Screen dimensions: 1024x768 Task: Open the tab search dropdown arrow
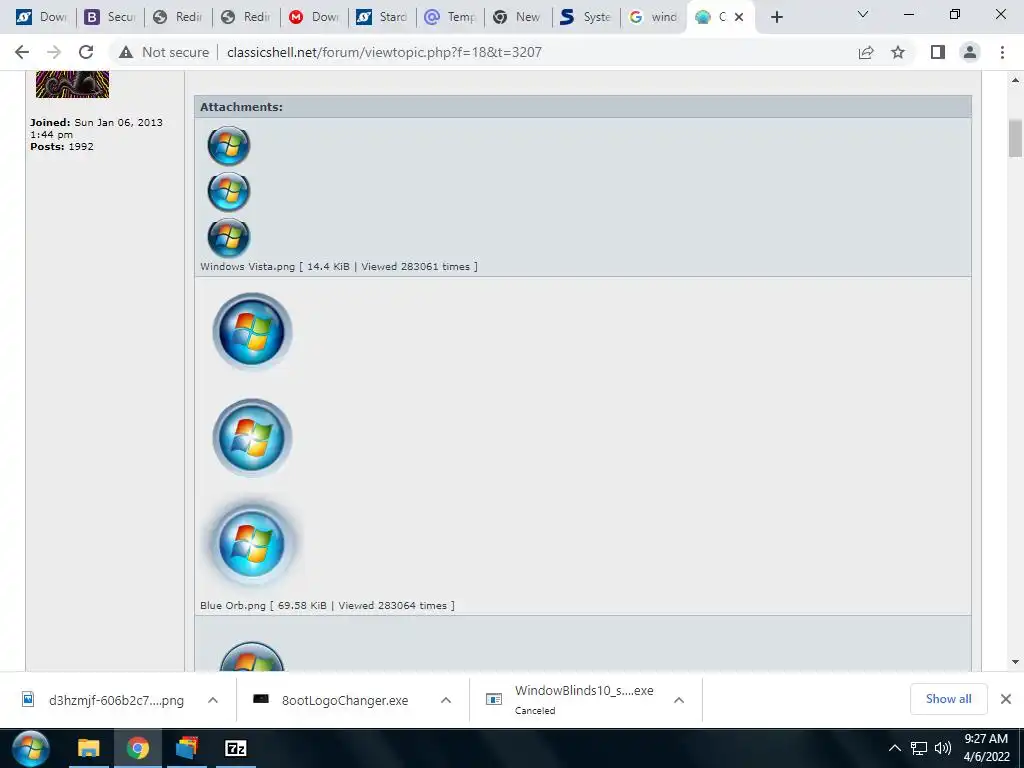coord(863,14)
